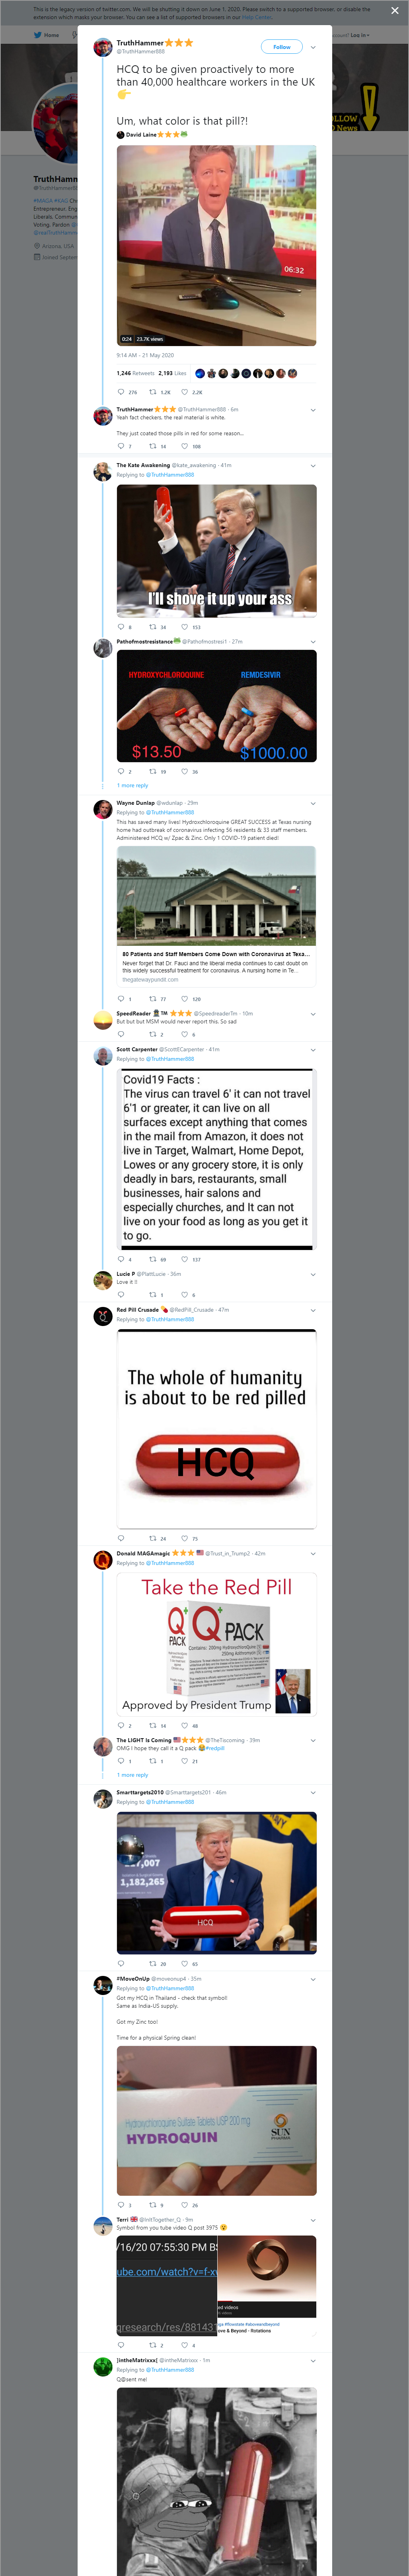Open the Hydroquin box photo
Viewport: 409px width, 2576px height.
216,2120
